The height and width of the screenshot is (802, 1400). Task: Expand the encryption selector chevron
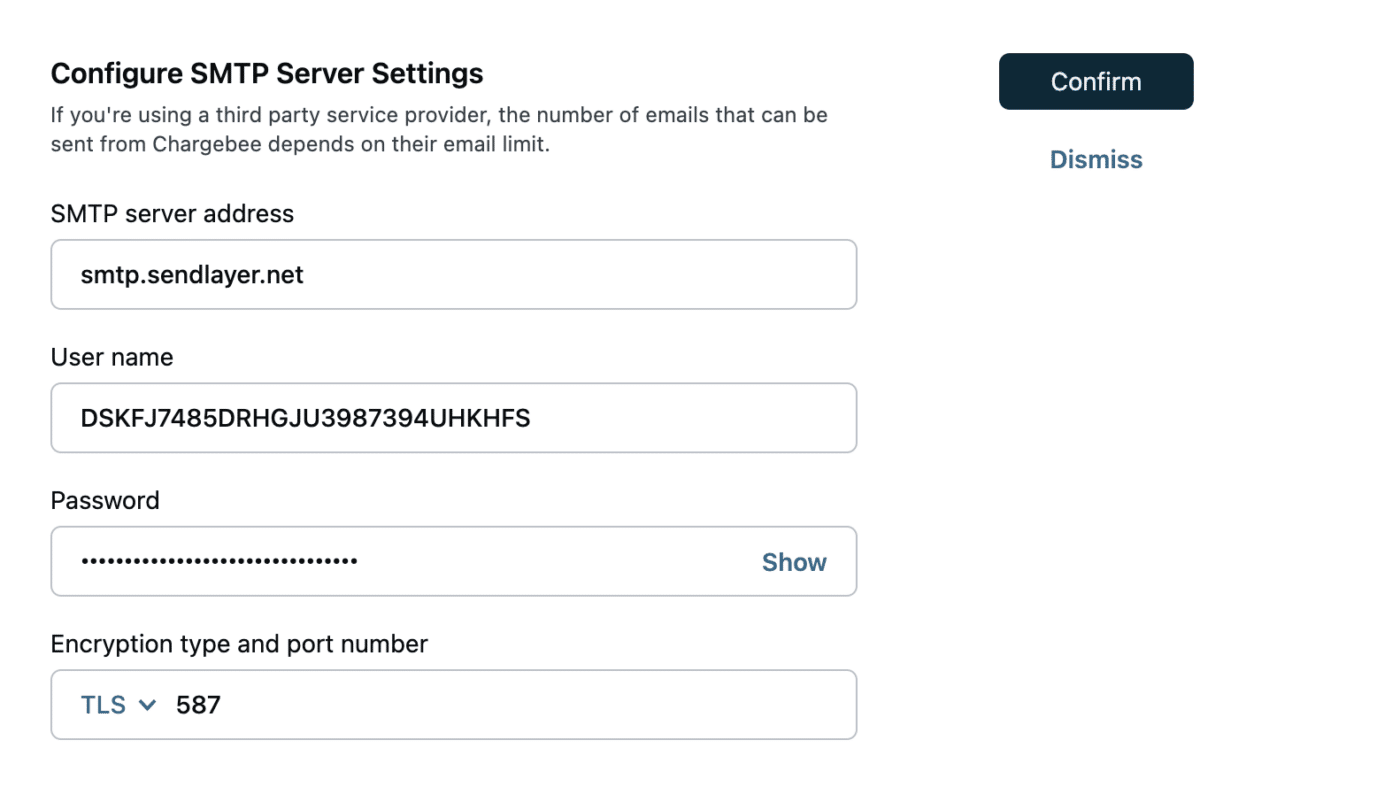[x=147, y=704]
